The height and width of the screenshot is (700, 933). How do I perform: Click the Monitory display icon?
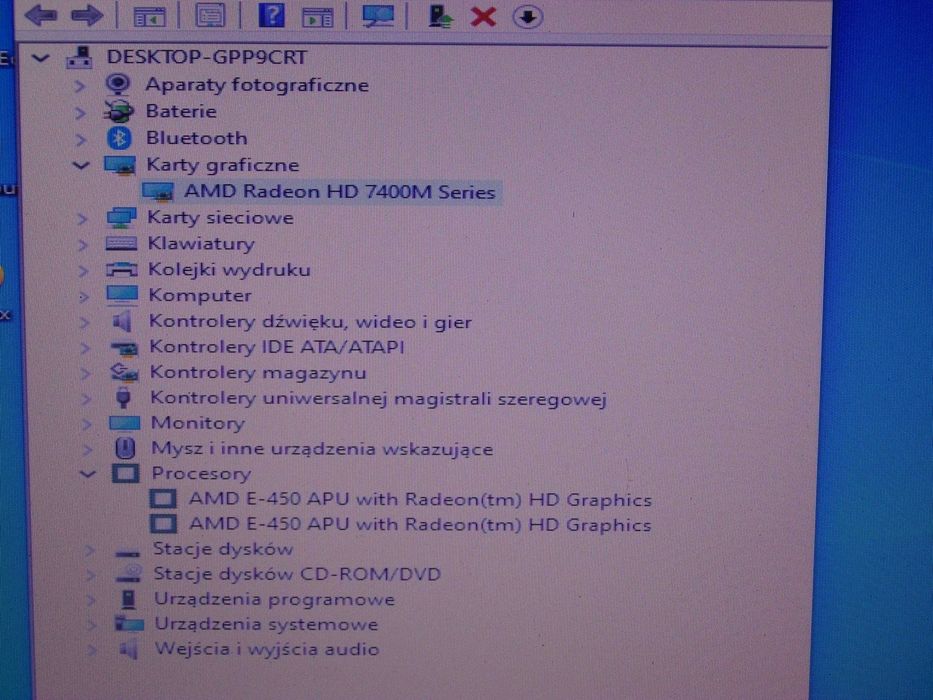tap(125, 423)
